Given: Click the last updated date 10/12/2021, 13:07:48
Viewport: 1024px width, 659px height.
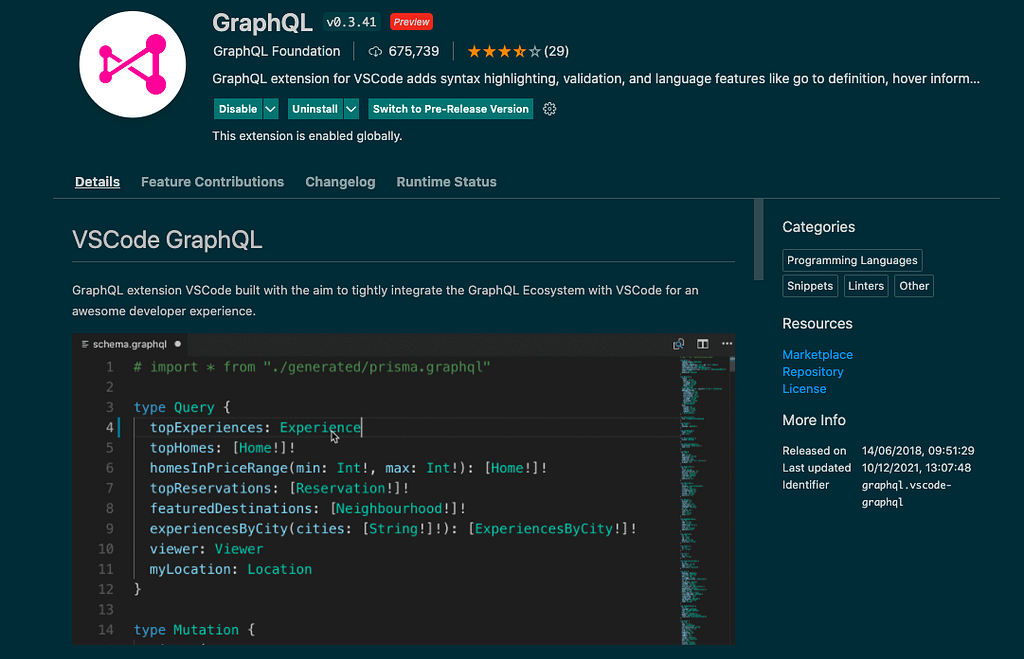Looking at the screenshot, I should pos(916,468).
